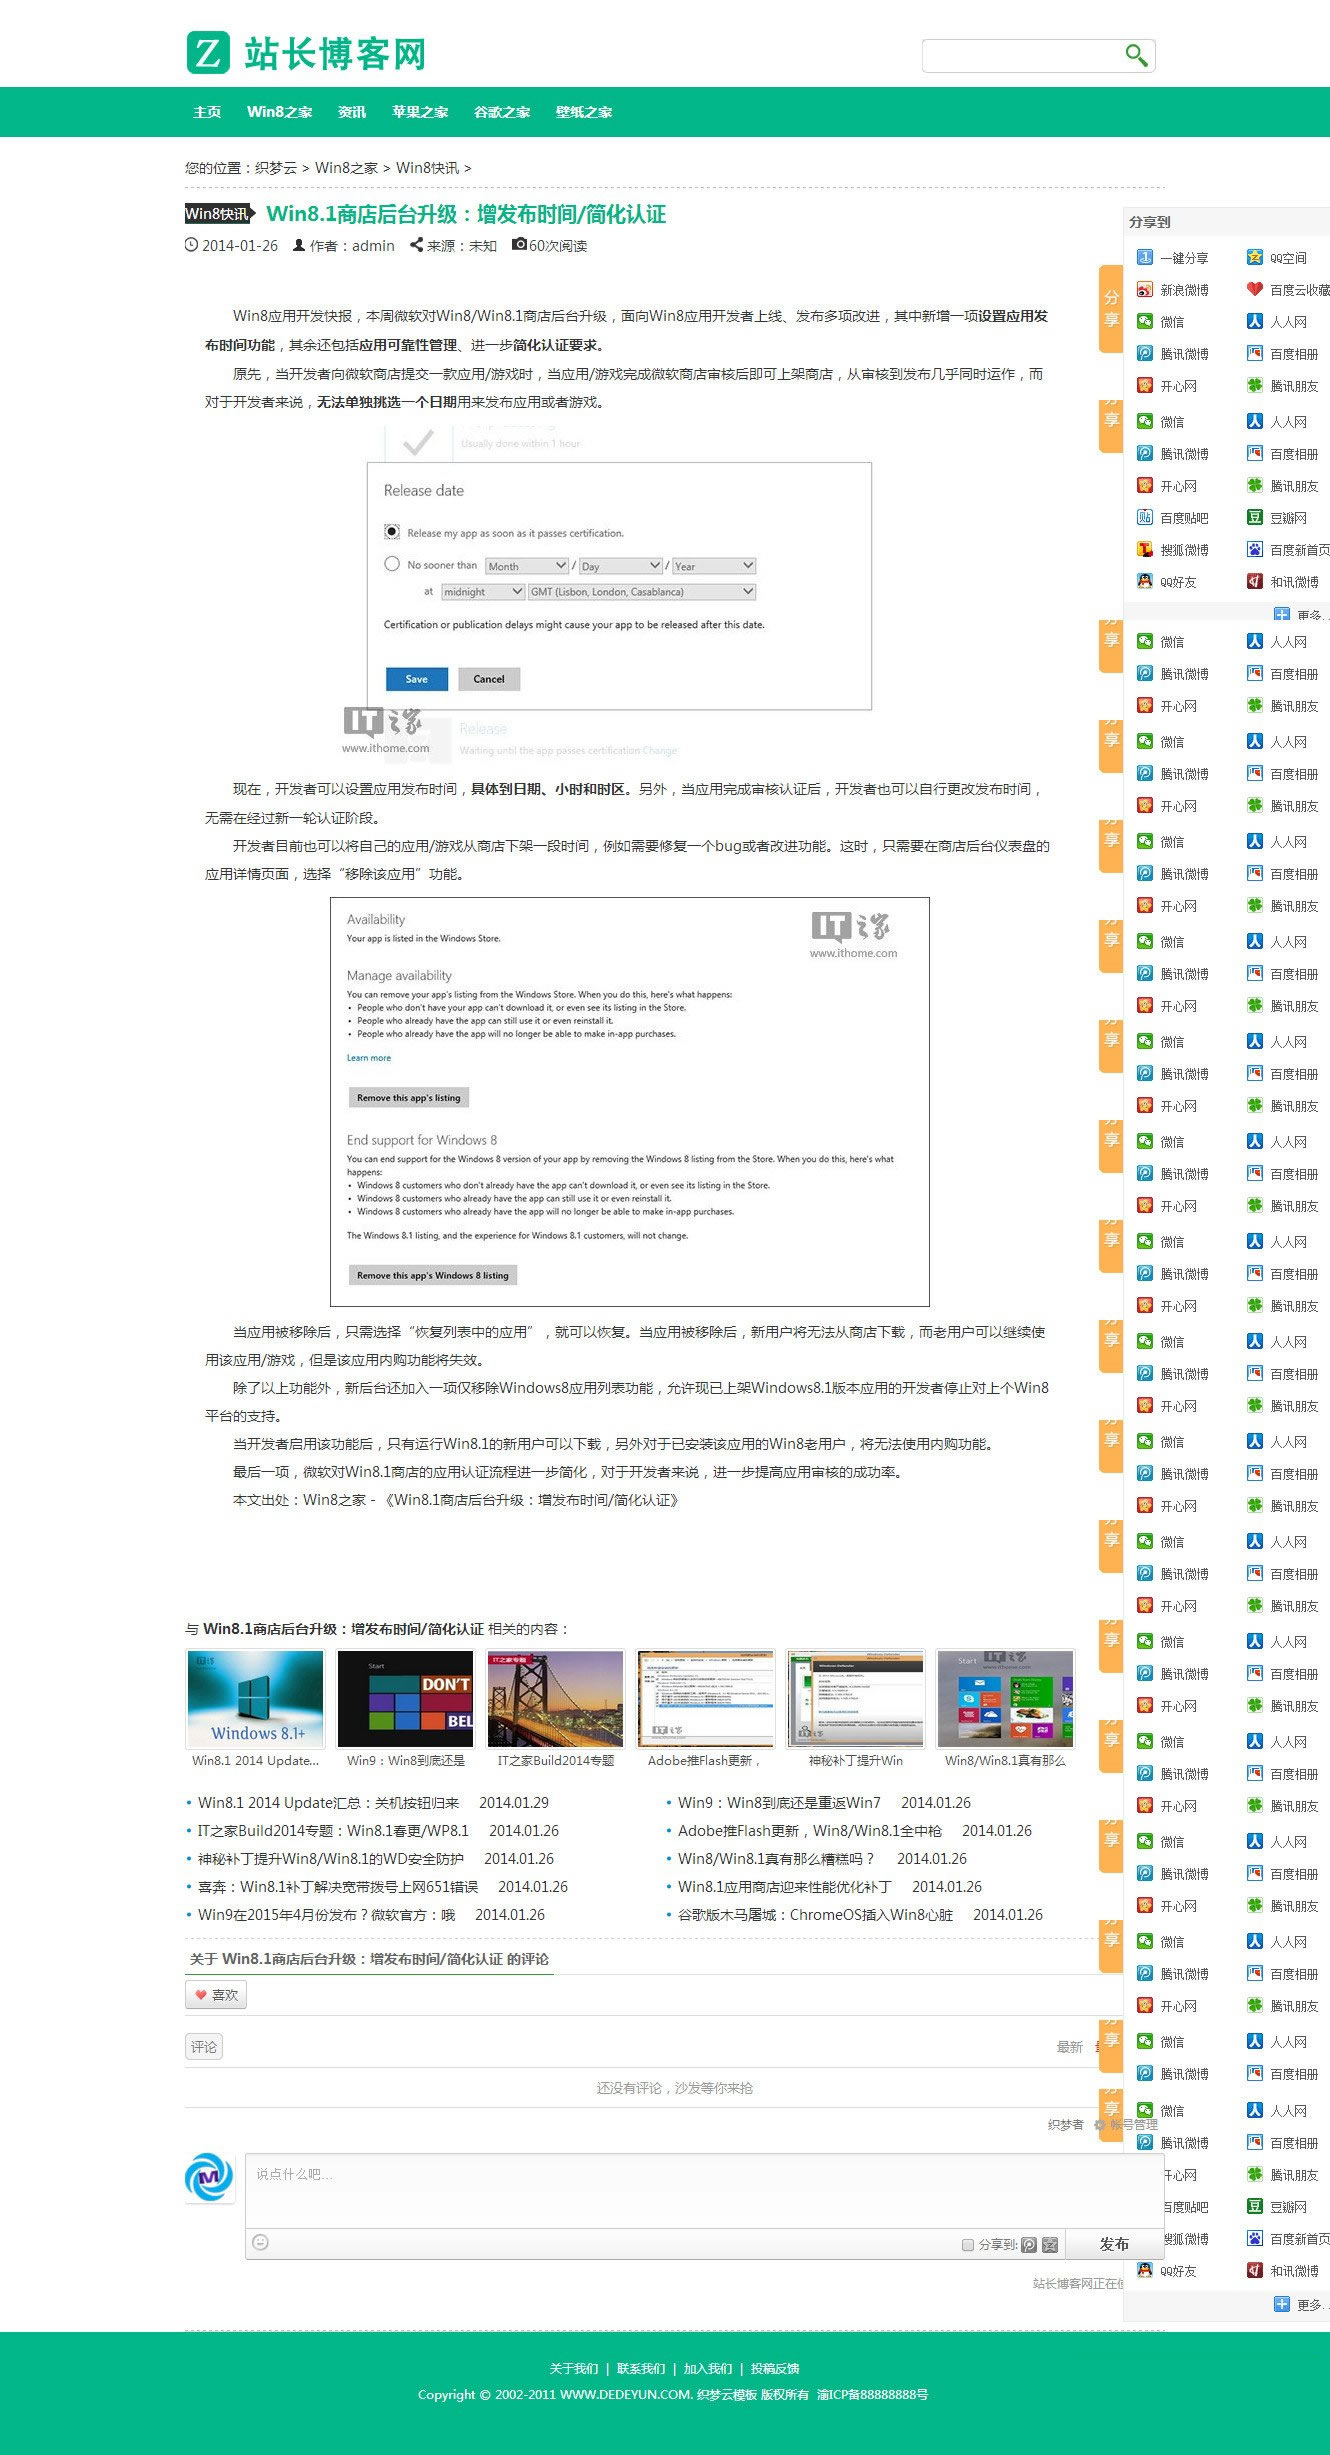
Task: Click the 搜狐微博 yellow 'T' icon
Action: (1145, 550)
